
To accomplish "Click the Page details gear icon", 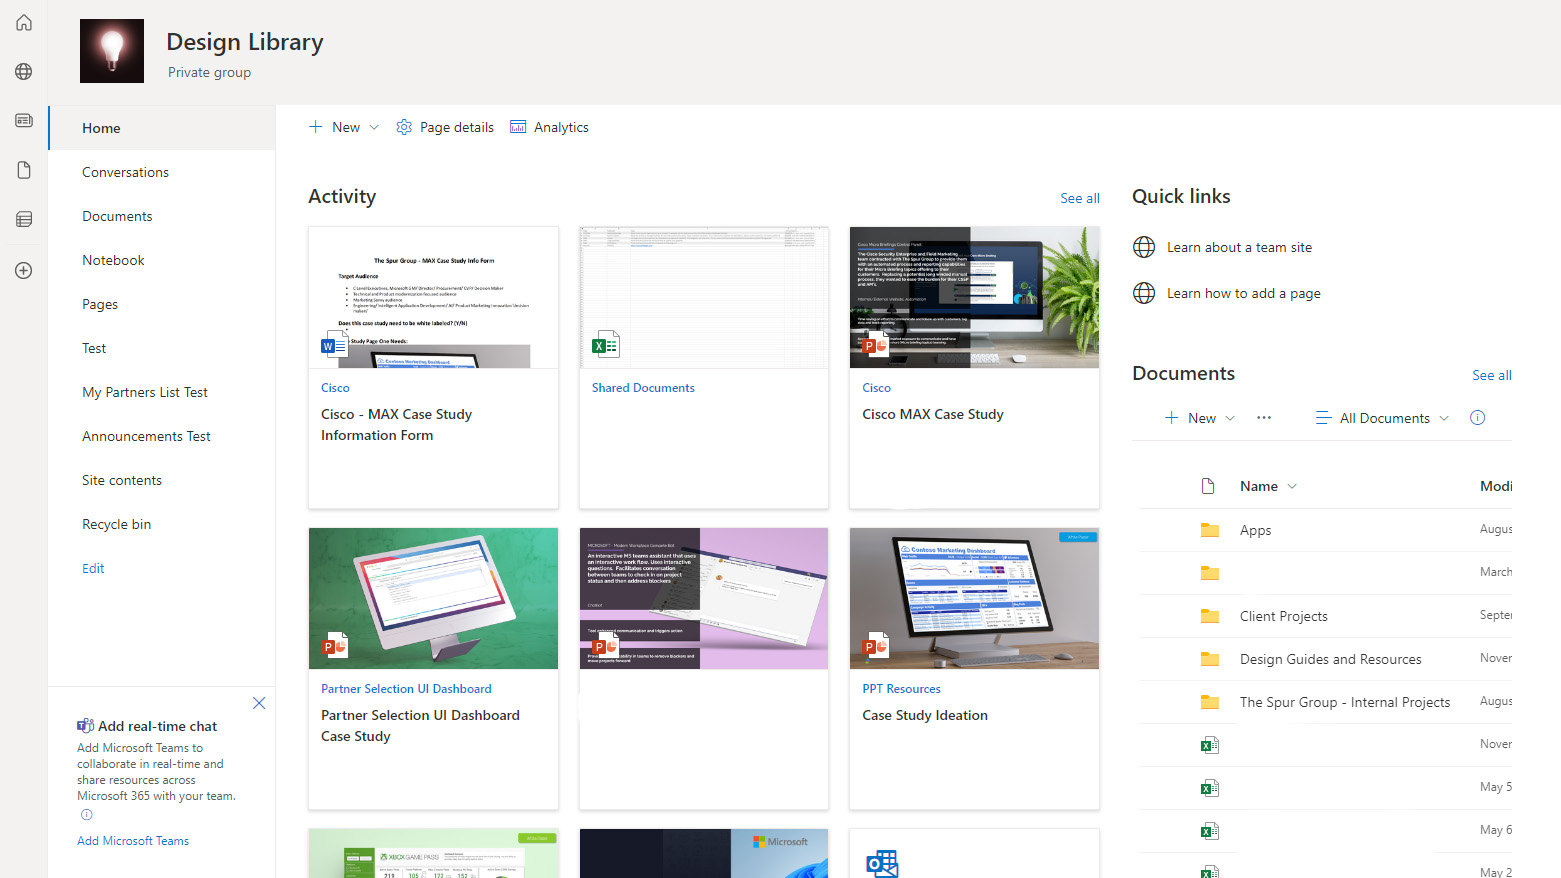I will 404,127.
